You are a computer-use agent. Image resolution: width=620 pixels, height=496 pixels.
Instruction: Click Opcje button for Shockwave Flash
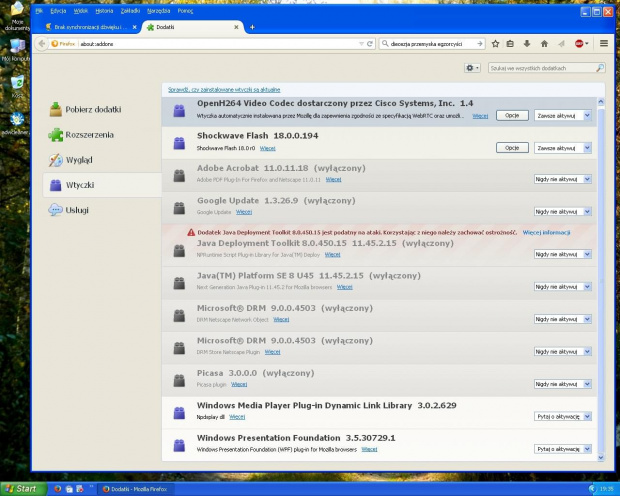pos(512,148)
